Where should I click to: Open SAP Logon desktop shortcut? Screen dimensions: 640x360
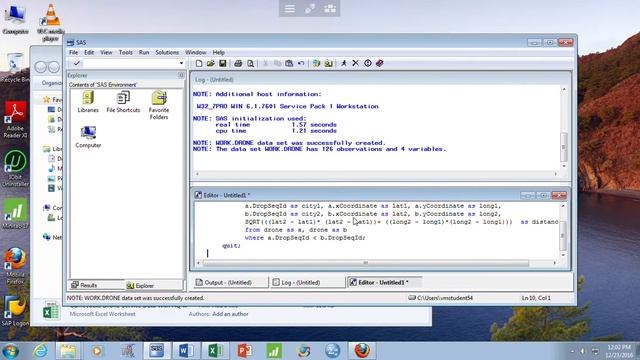(x=15, y=311)
